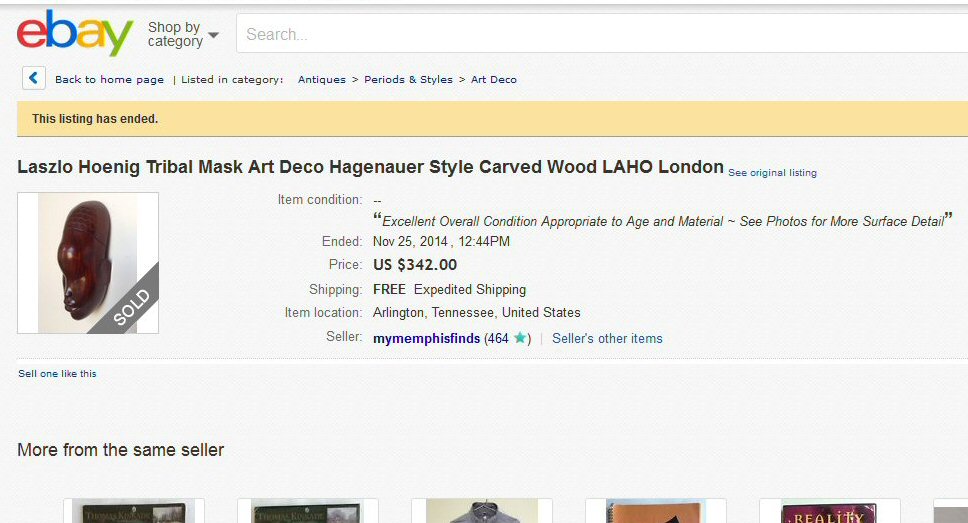The image size is (968, 523).
Task: Open the gray jacket item thumbnail
Action: pyautogui.click(x=482, y=511)
